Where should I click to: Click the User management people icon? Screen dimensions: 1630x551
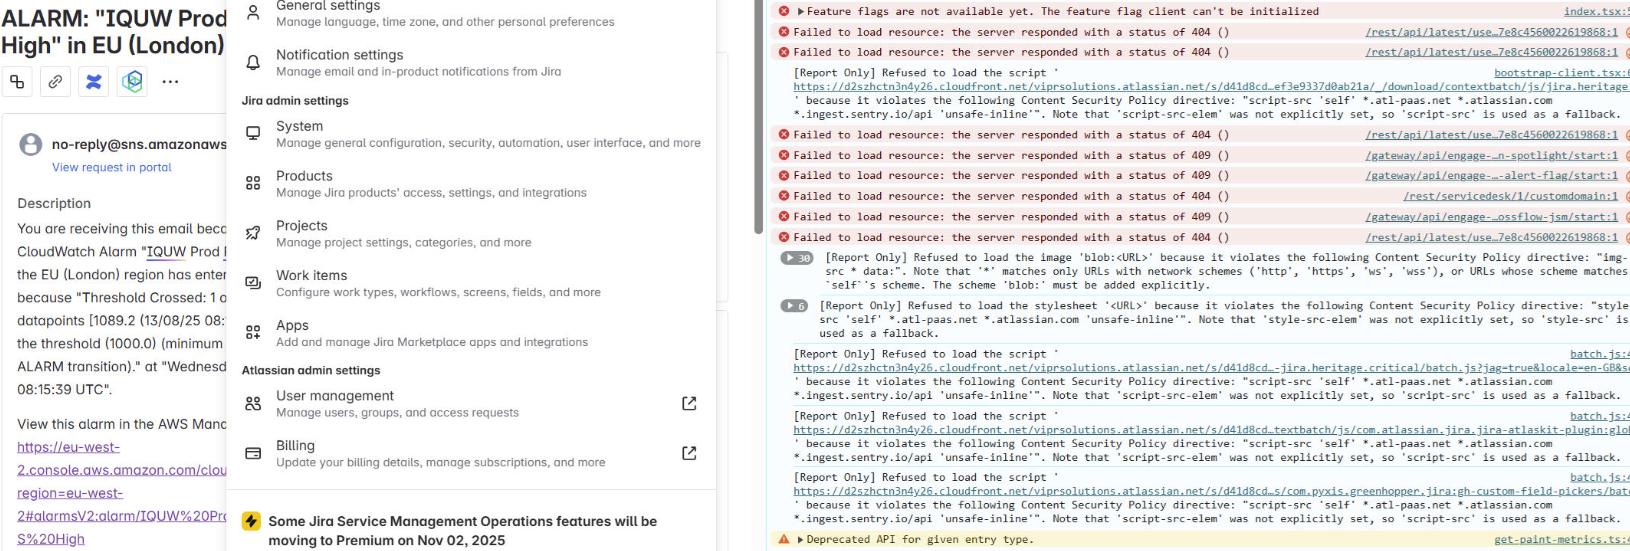[253, 403]
